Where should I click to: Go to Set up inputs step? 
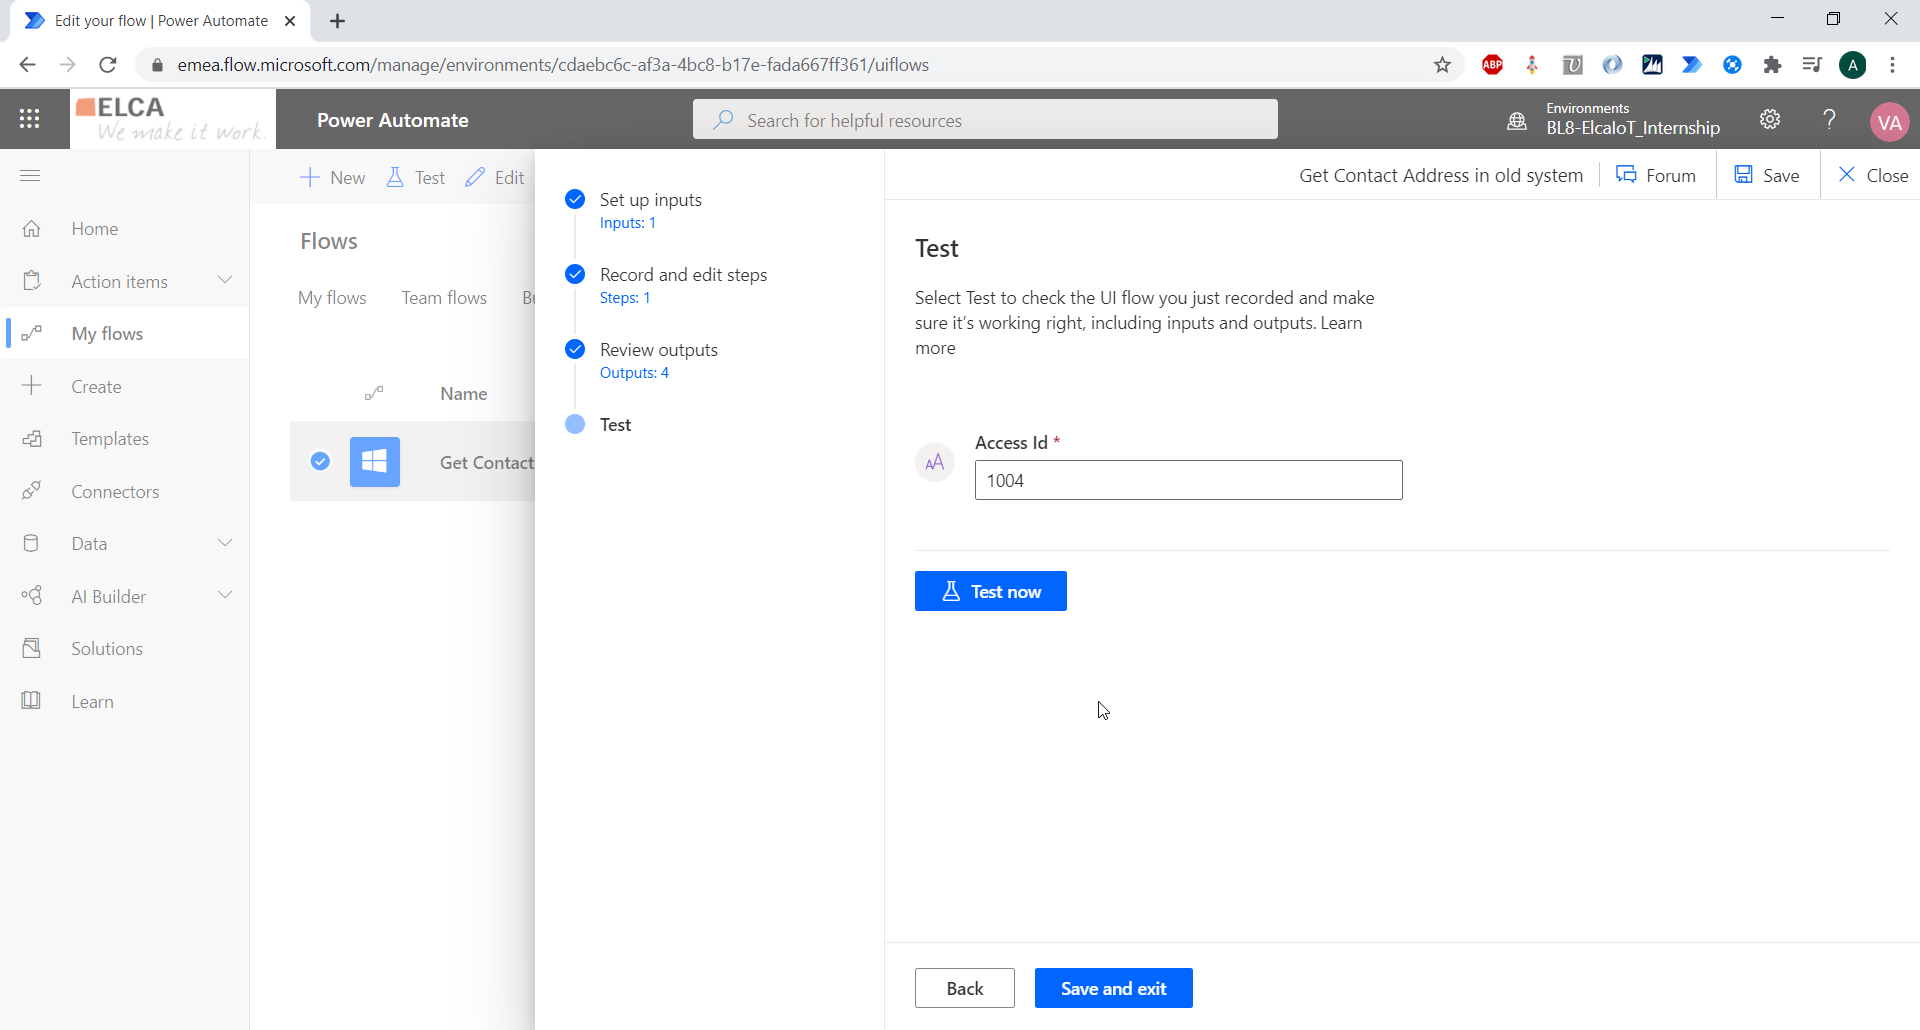651,200
